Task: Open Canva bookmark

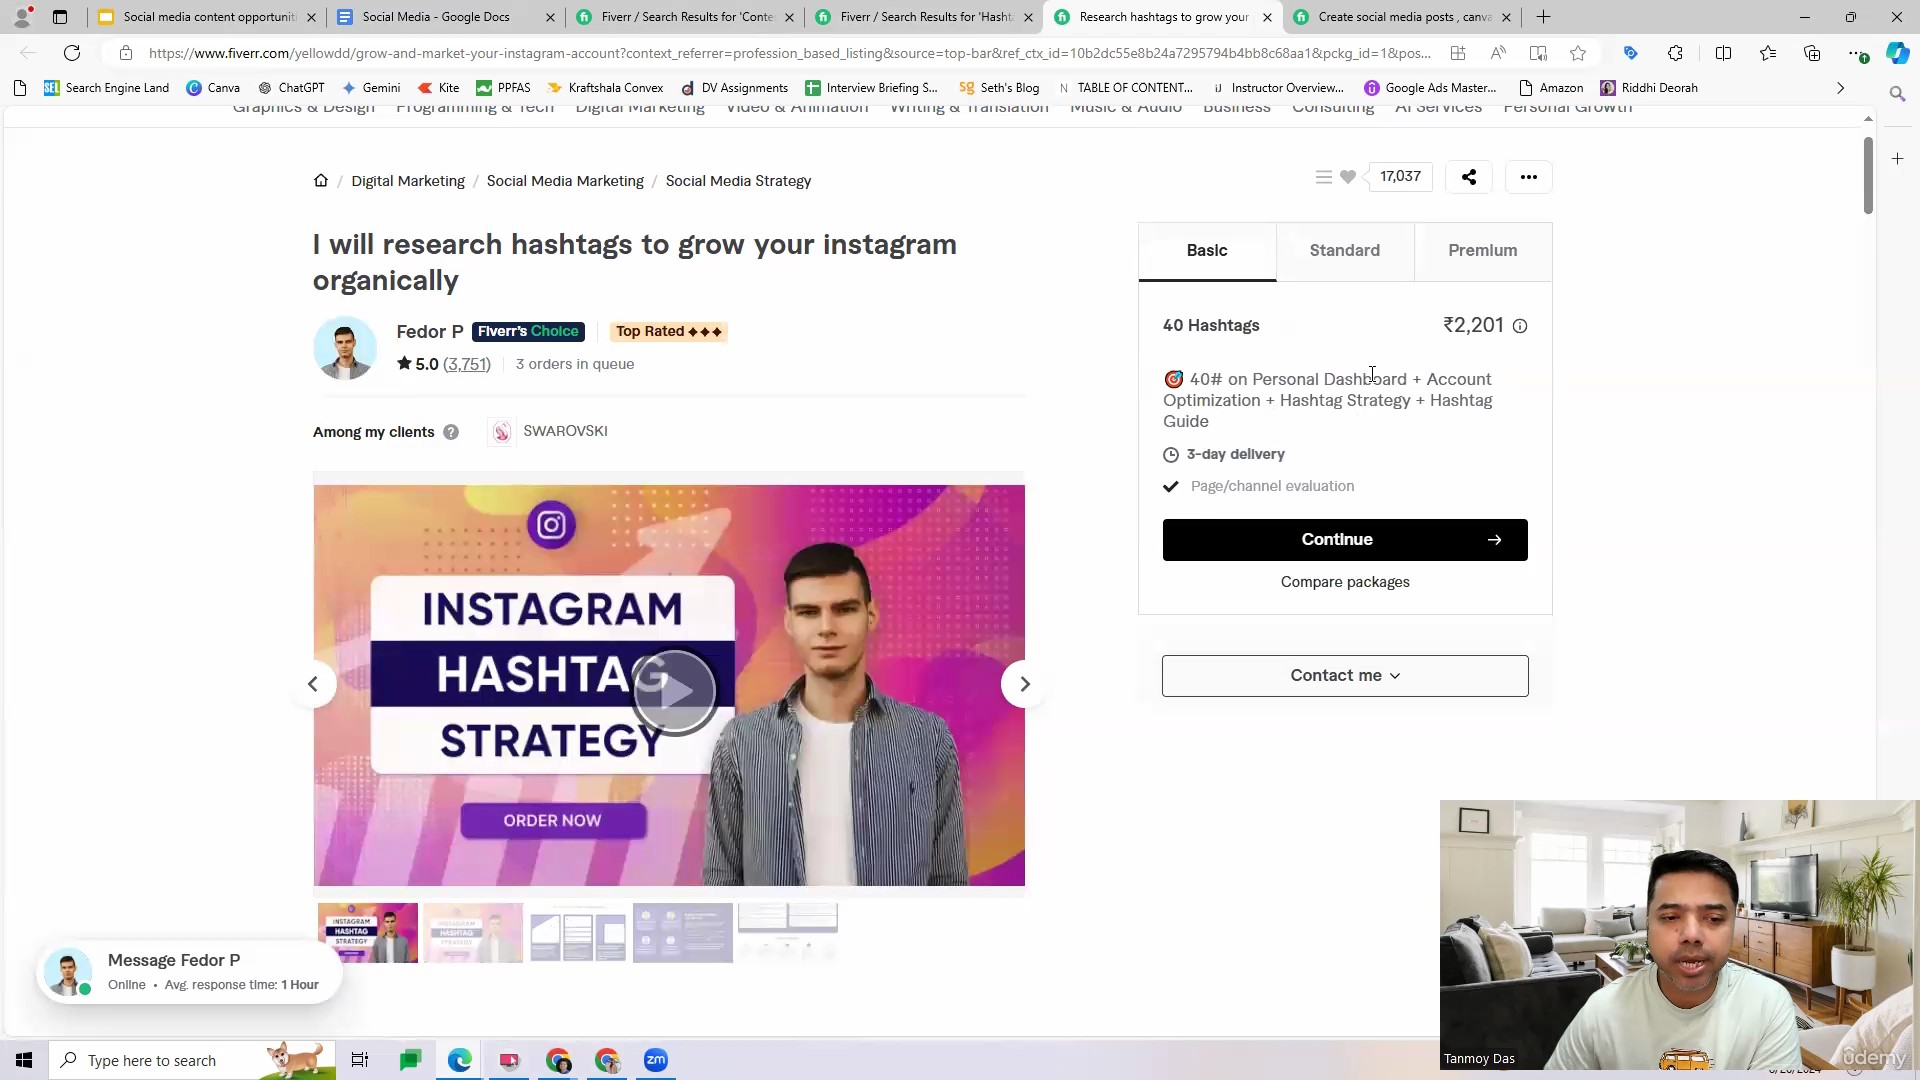Action: (213, 88)
